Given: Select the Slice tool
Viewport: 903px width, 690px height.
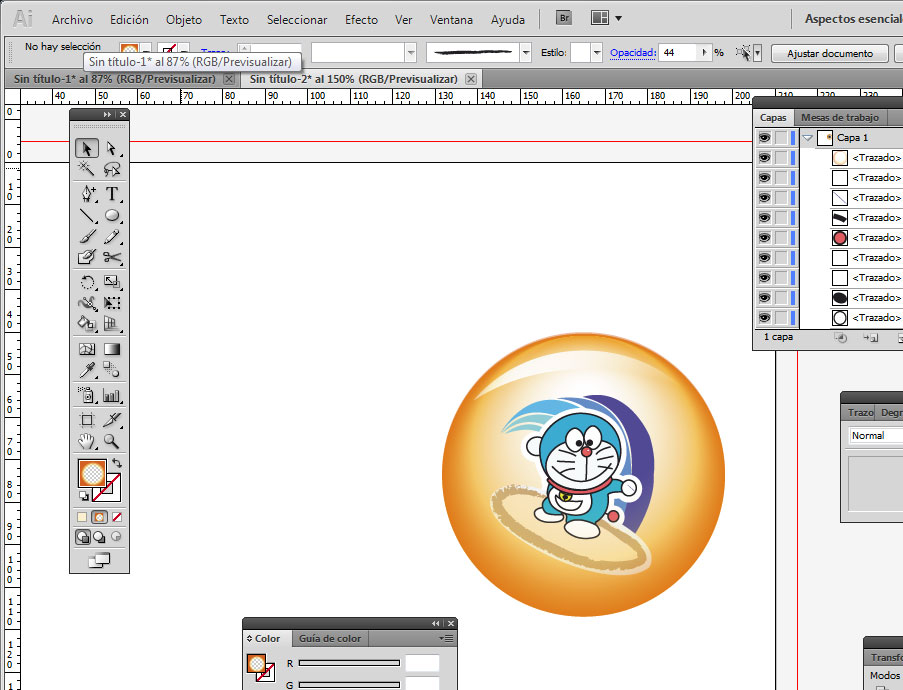Looking at the screenshot, I should click(112, 420).
